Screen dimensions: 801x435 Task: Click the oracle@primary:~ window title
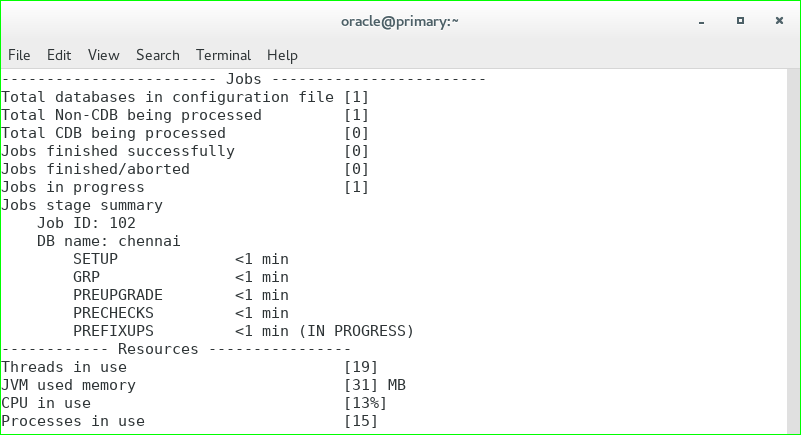coord(399,19)
